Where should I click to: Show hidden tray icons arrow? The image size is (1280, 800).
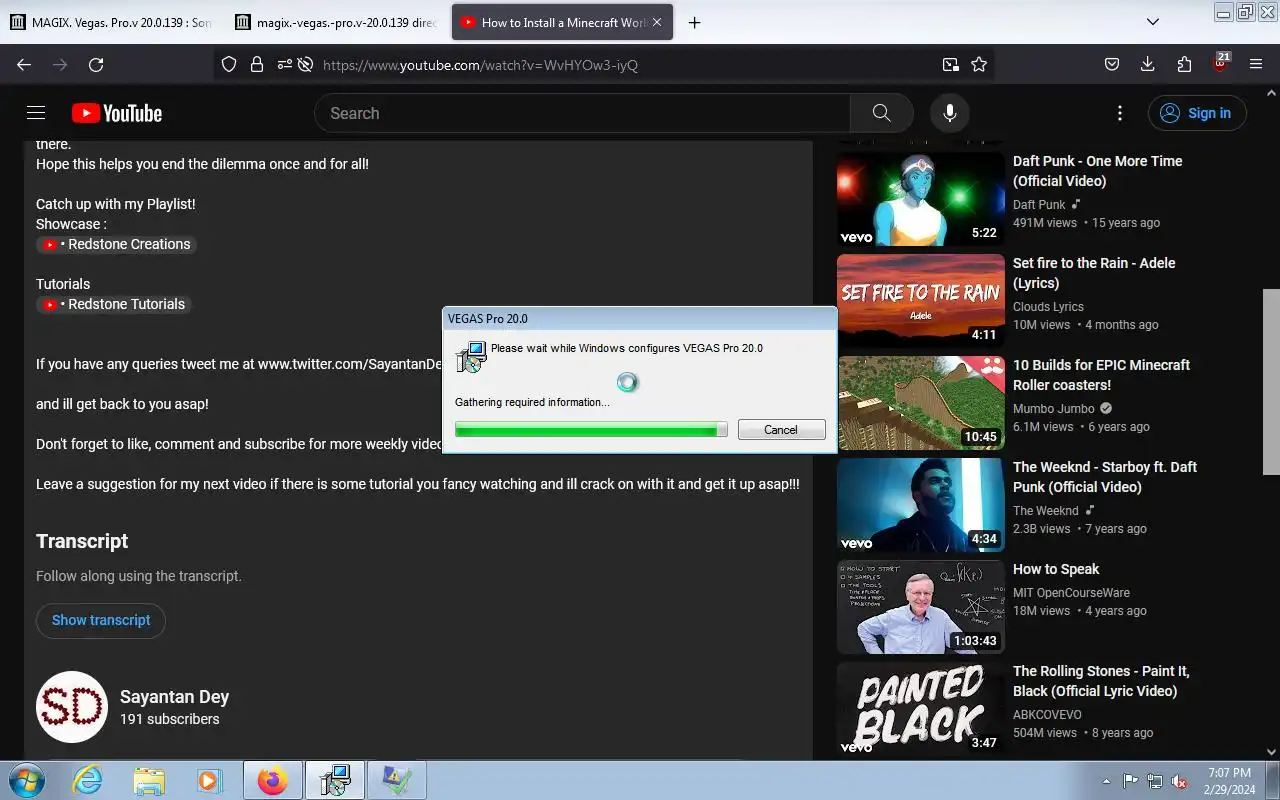(x=1106, y=781)
